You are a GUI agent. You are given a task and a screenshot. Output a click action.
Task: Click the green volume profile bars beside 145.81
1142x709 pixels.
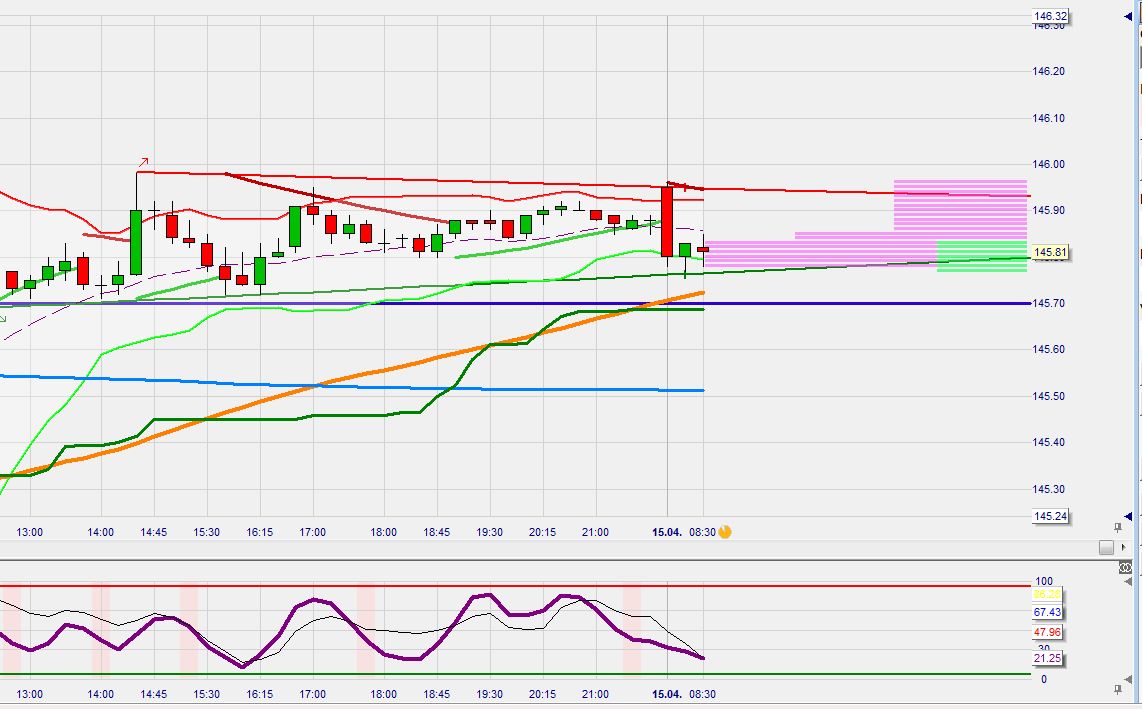(x=981, y=256)
